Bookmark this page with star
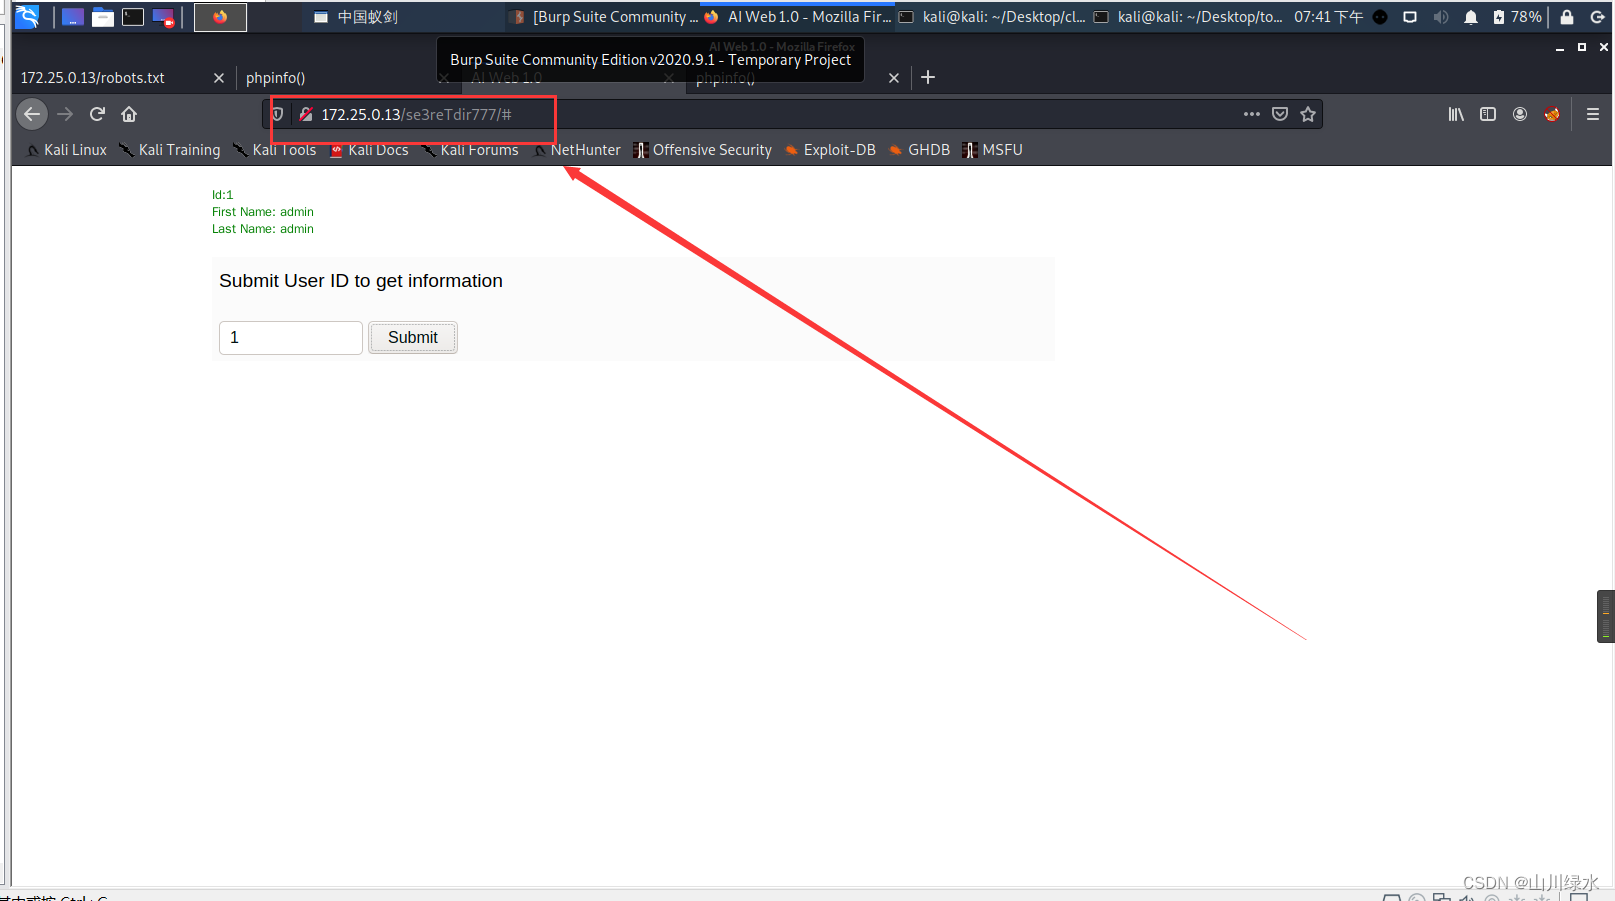The image size is (1615, 901). pos(1308,114)
